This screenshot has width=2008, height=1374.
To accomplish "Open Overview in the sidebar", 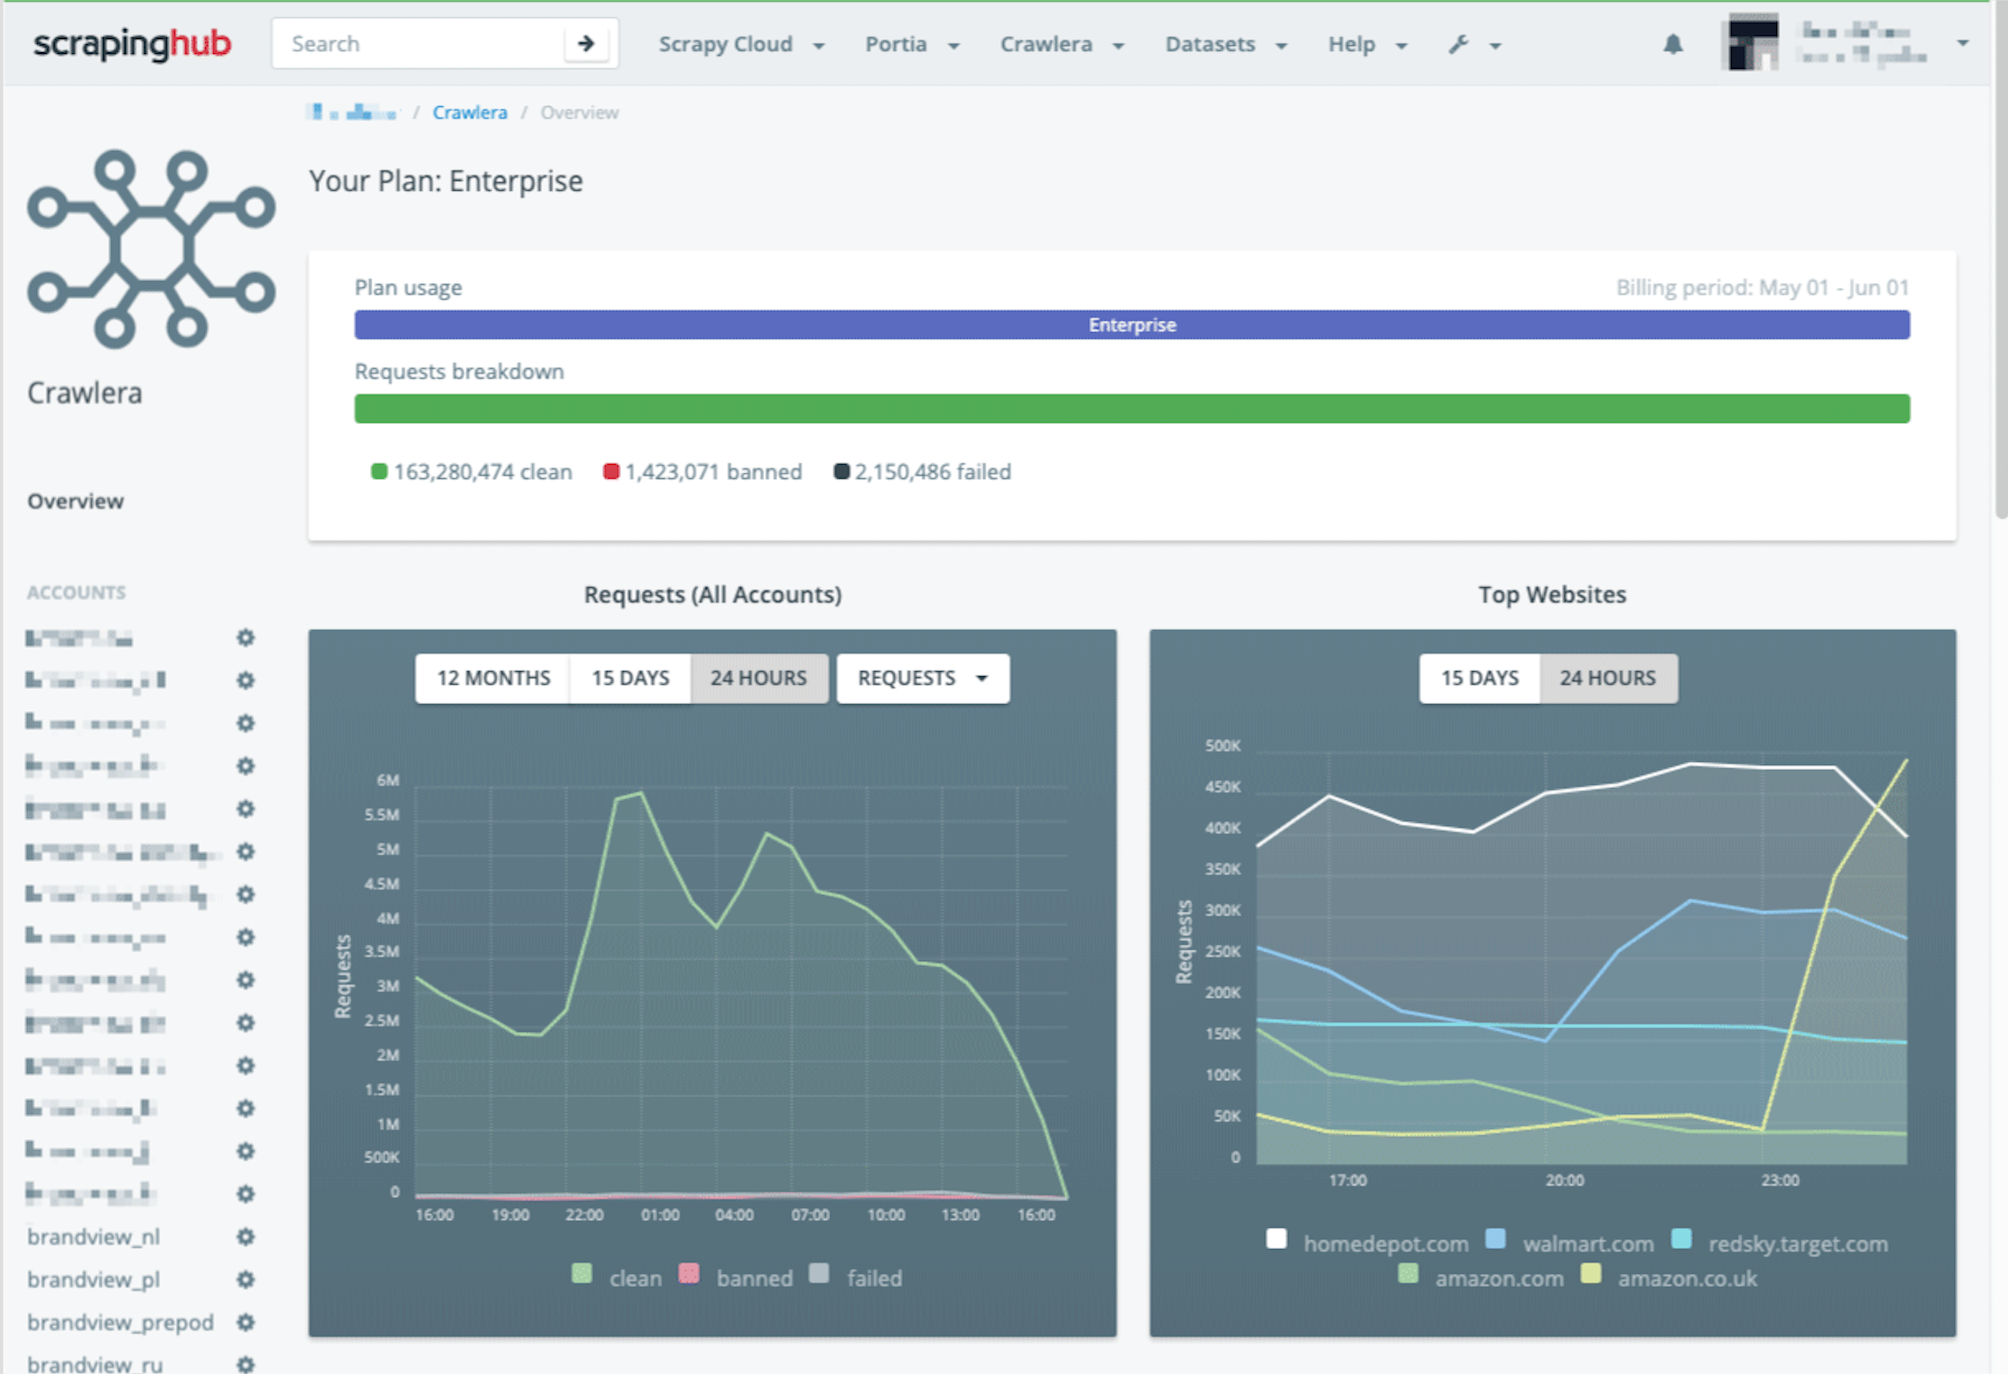I will pyautogui.click(x=75, y=501).
